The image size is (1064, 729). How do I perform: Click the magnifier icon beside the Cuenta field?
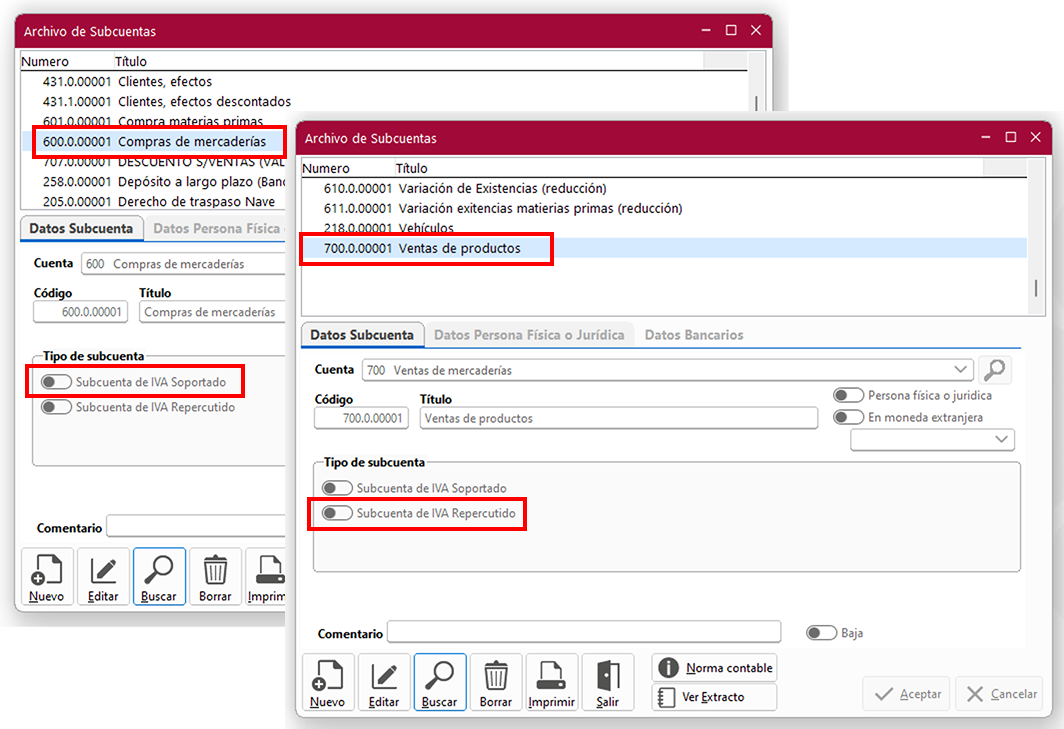pyautogui.click(x=994, y=370)
